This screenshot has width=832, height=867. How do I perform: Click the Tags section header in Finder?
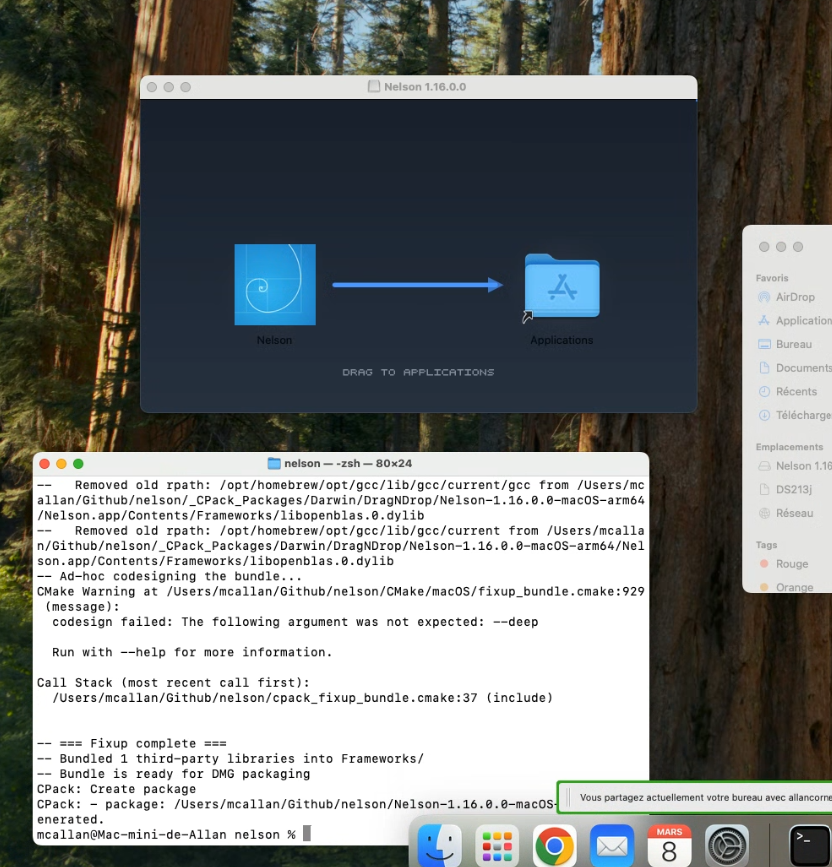pyautogui.click(x=766, y=545)
